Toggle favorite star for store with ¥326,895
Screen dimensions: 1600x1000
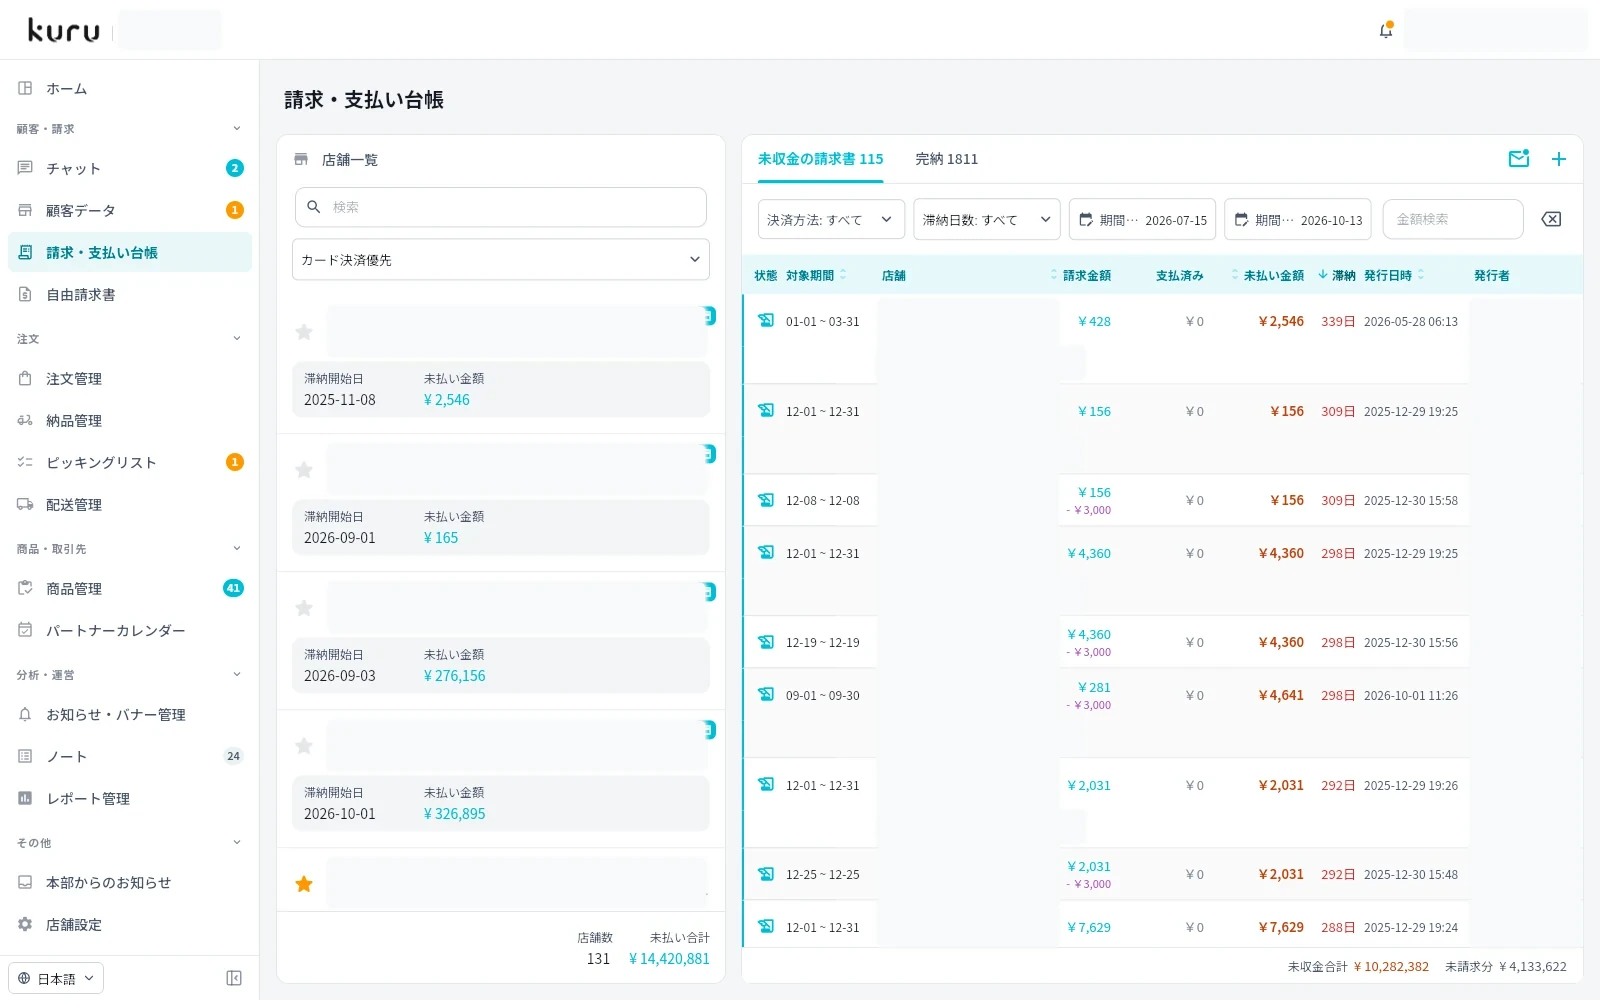[x=304, y=746]
